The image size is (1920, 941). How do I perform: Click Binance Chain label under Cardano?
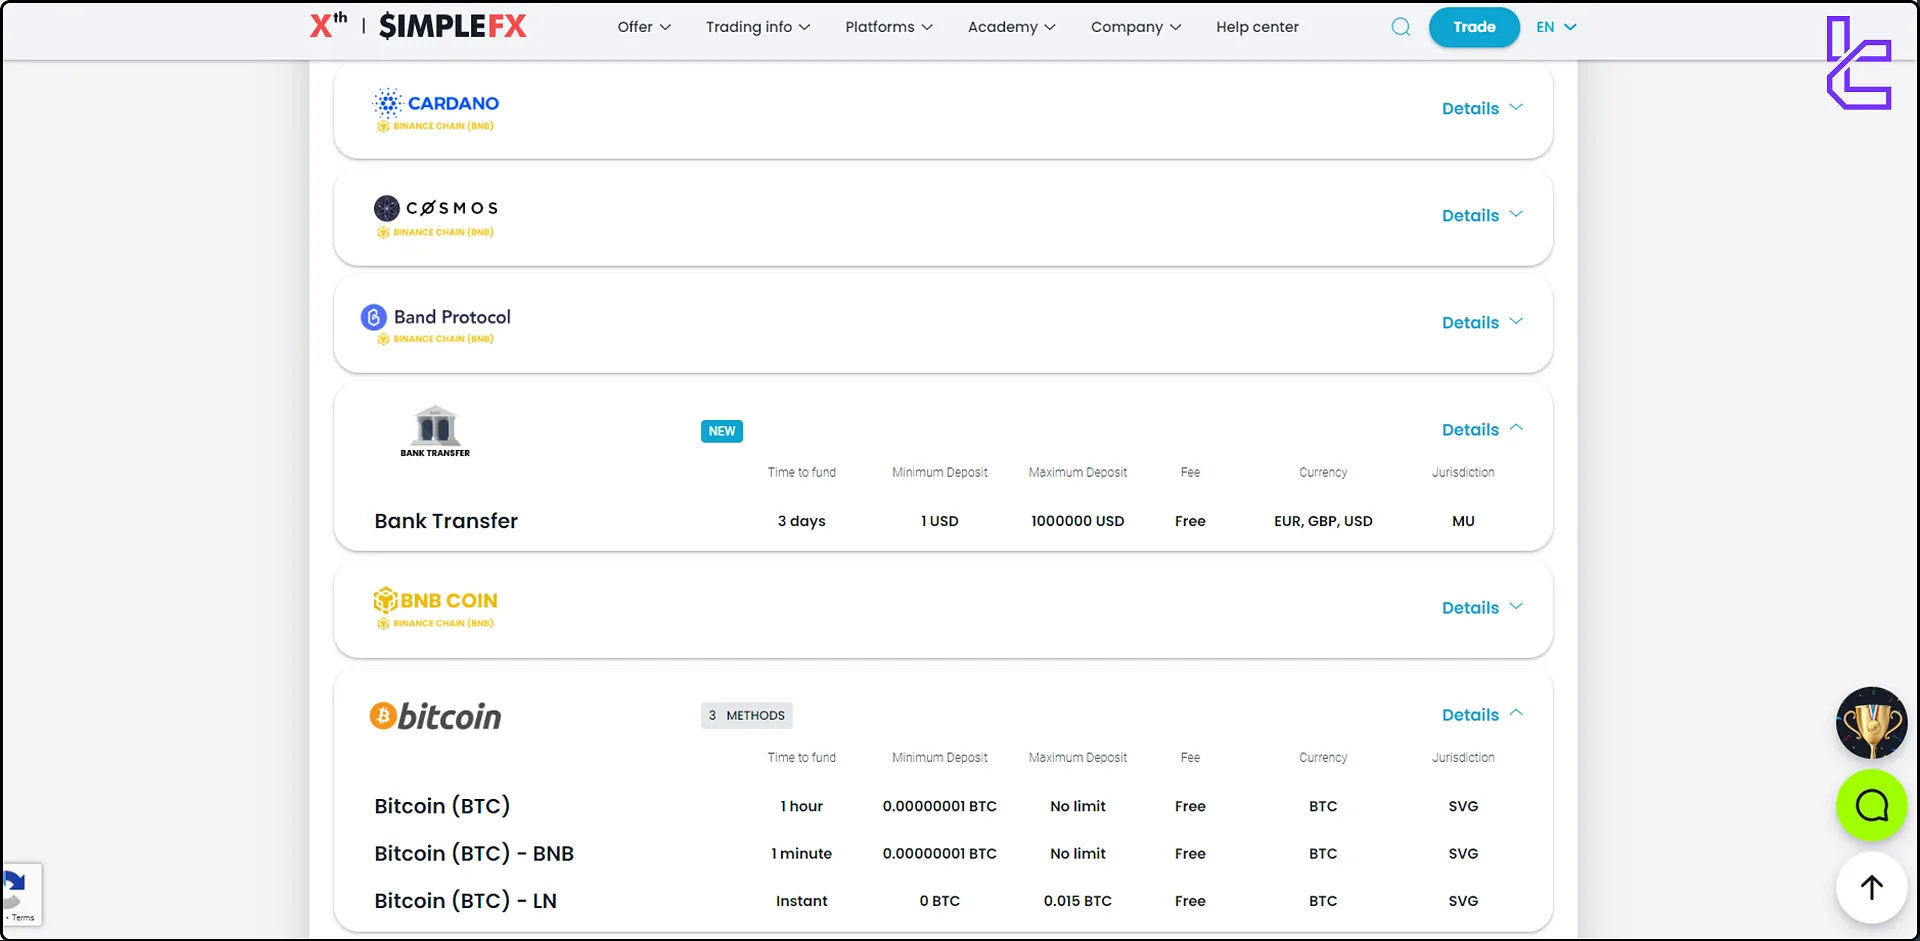[435, 126]
